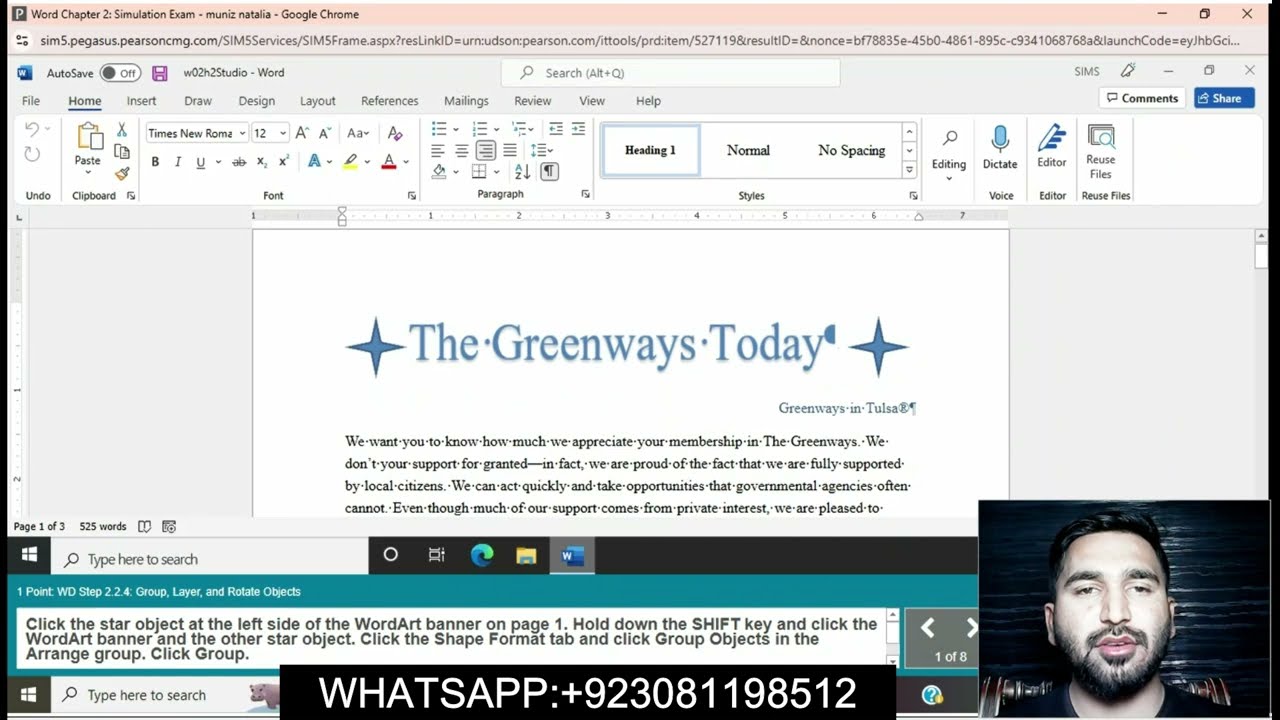1280x720 pixels.
Task: Click the Paste clipboard icon
Action: click(x=88, y=138)
